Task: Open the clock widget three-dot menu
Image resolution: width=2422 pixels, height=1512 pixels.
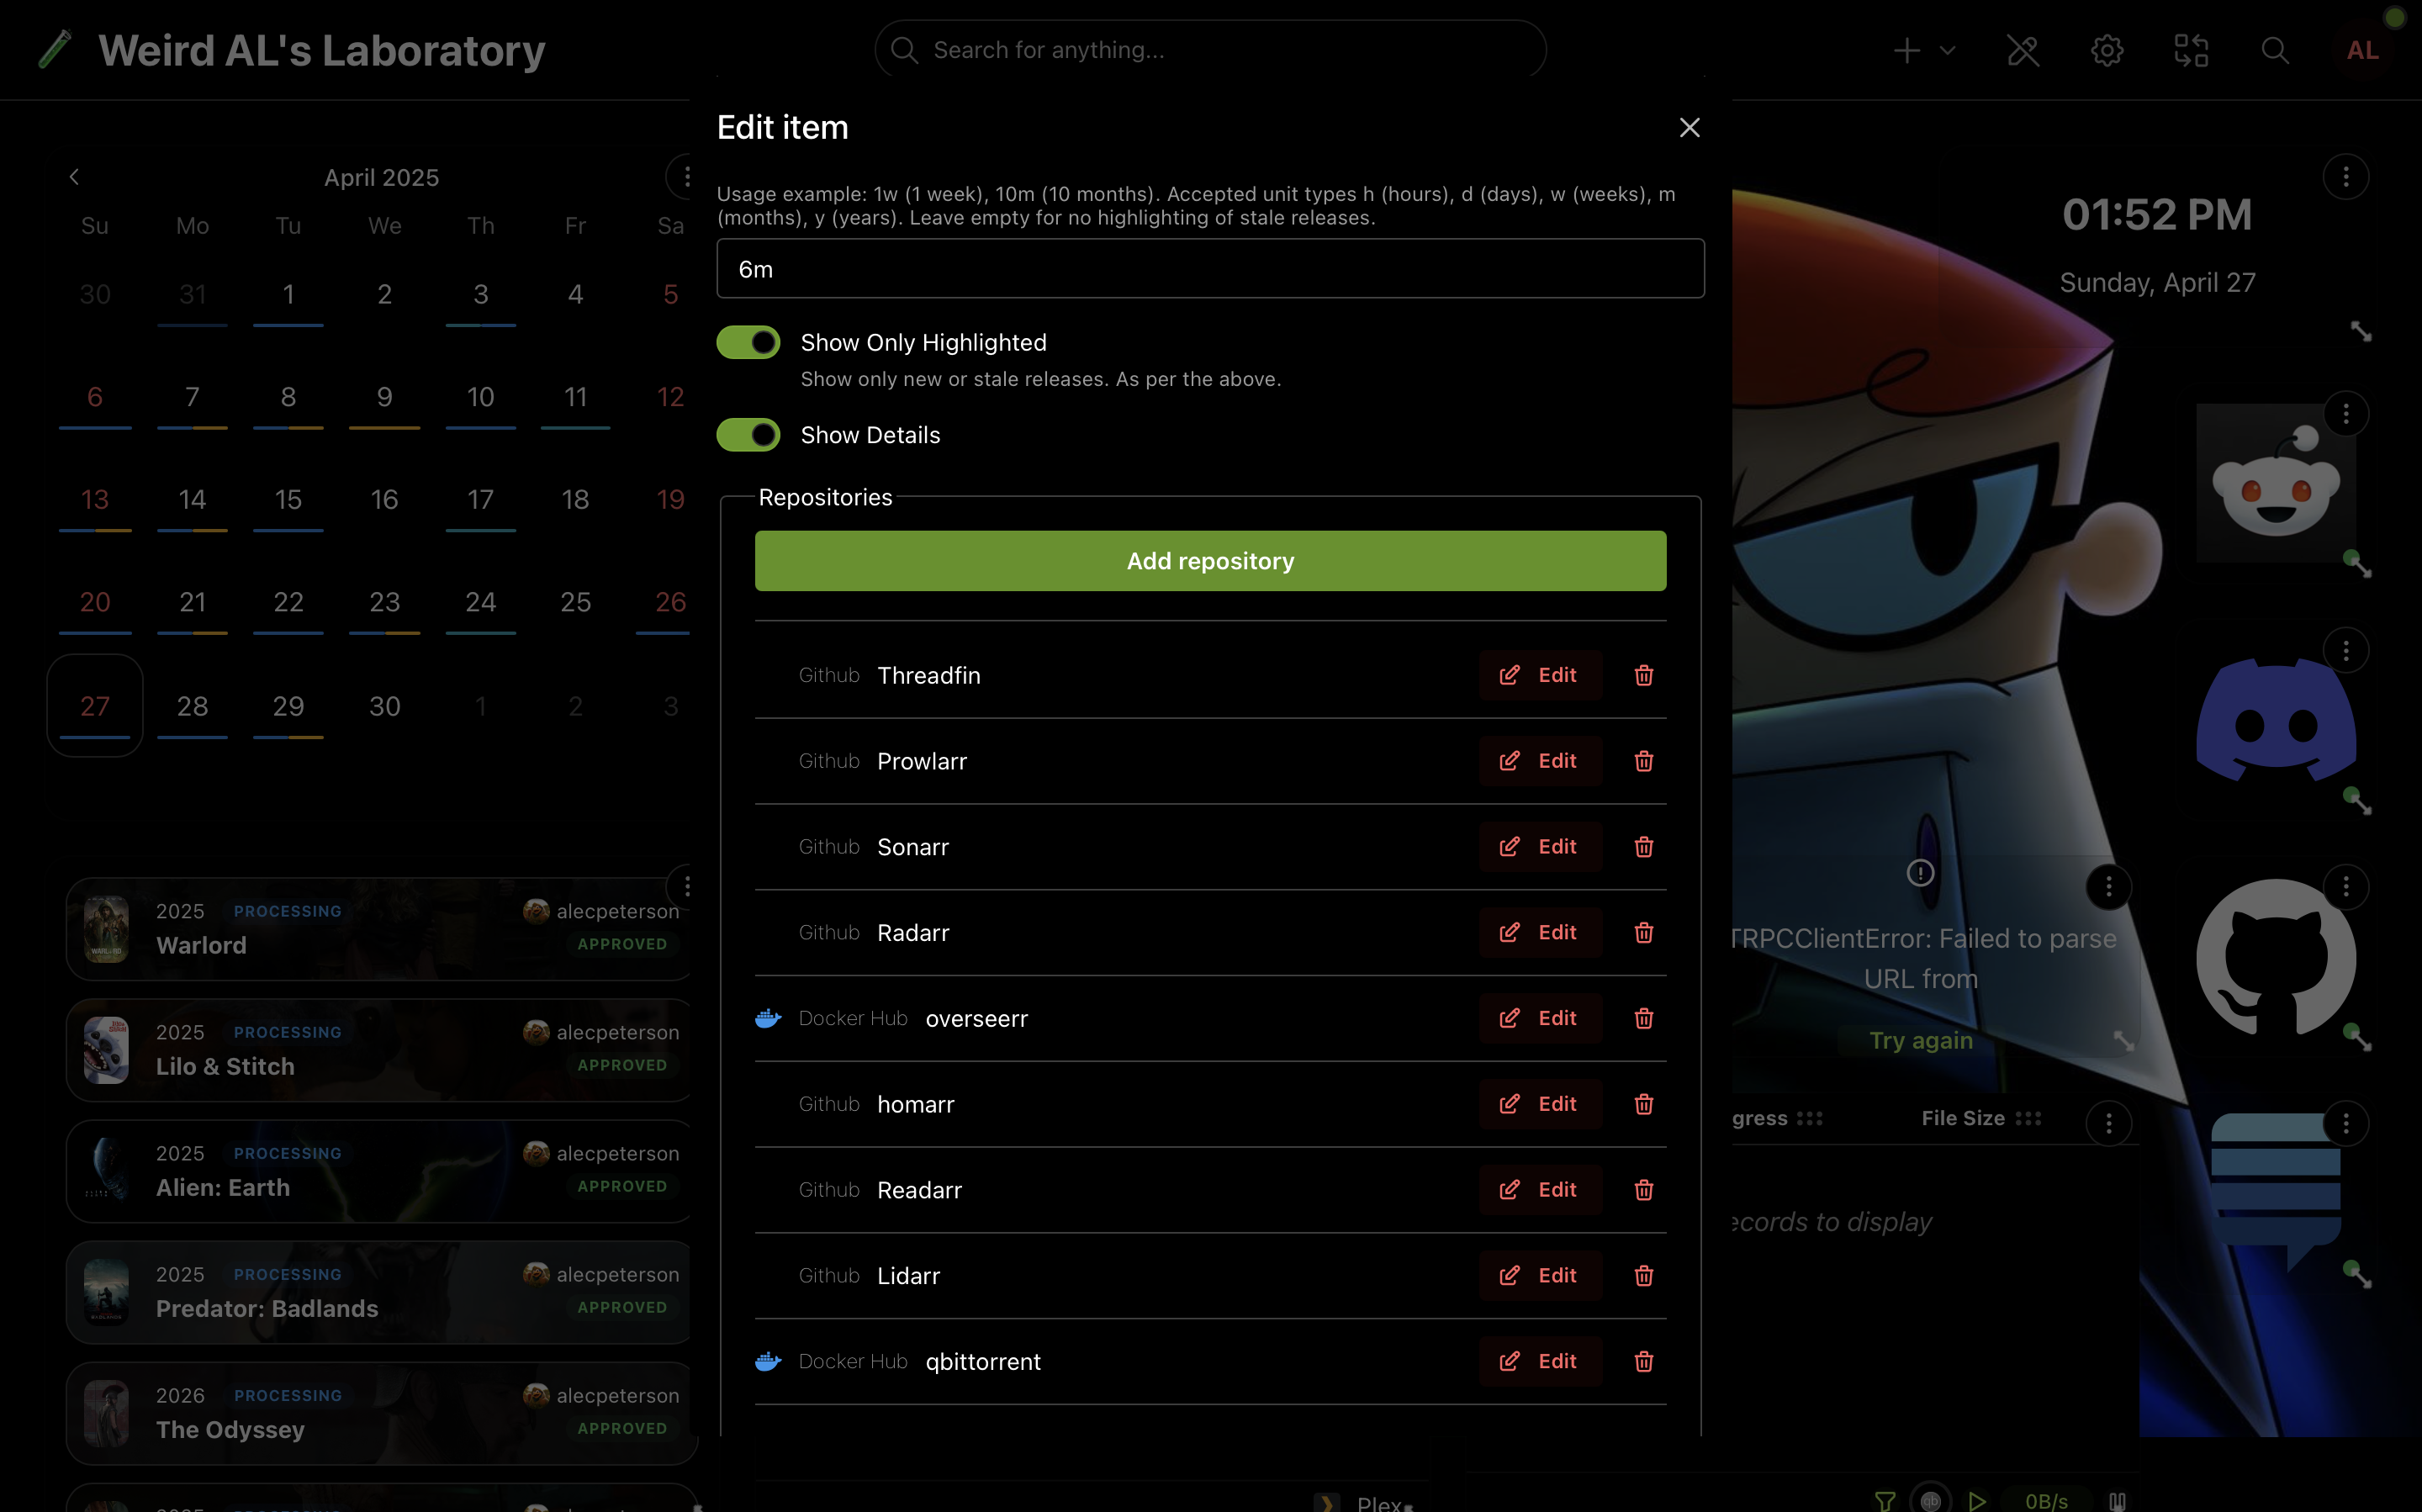Action: 2345,177
